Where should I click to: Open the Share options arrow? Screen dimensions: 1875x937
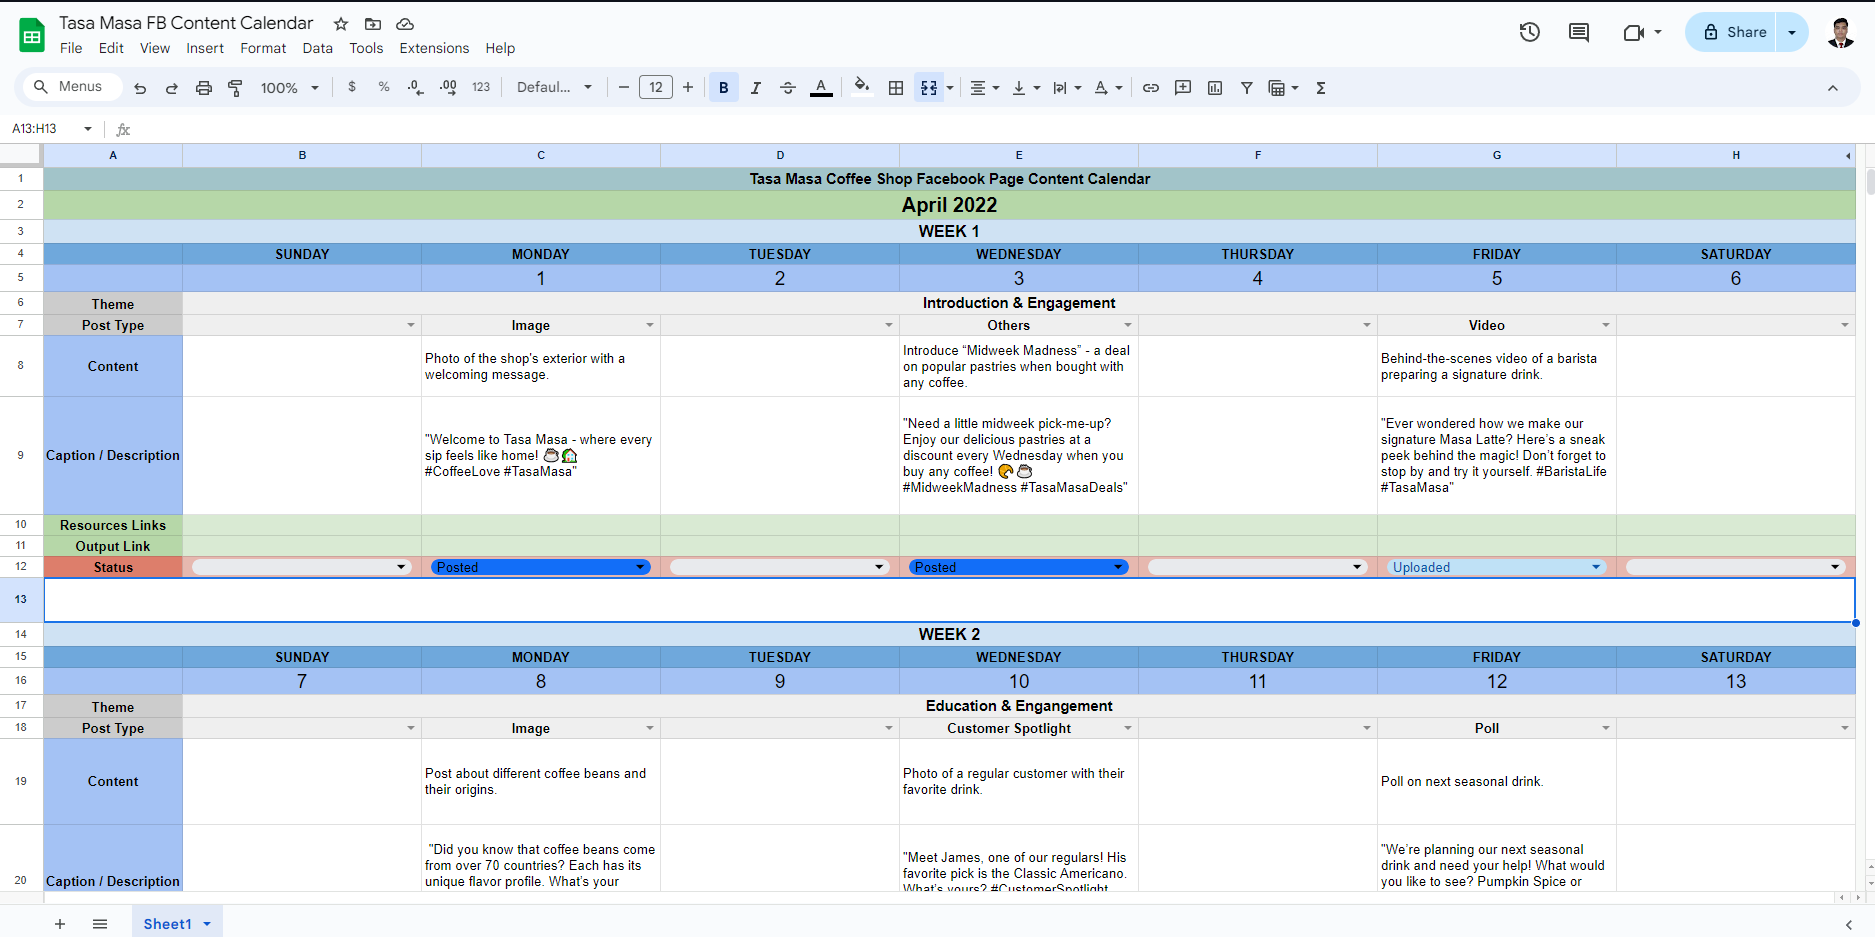(1792, 32)
